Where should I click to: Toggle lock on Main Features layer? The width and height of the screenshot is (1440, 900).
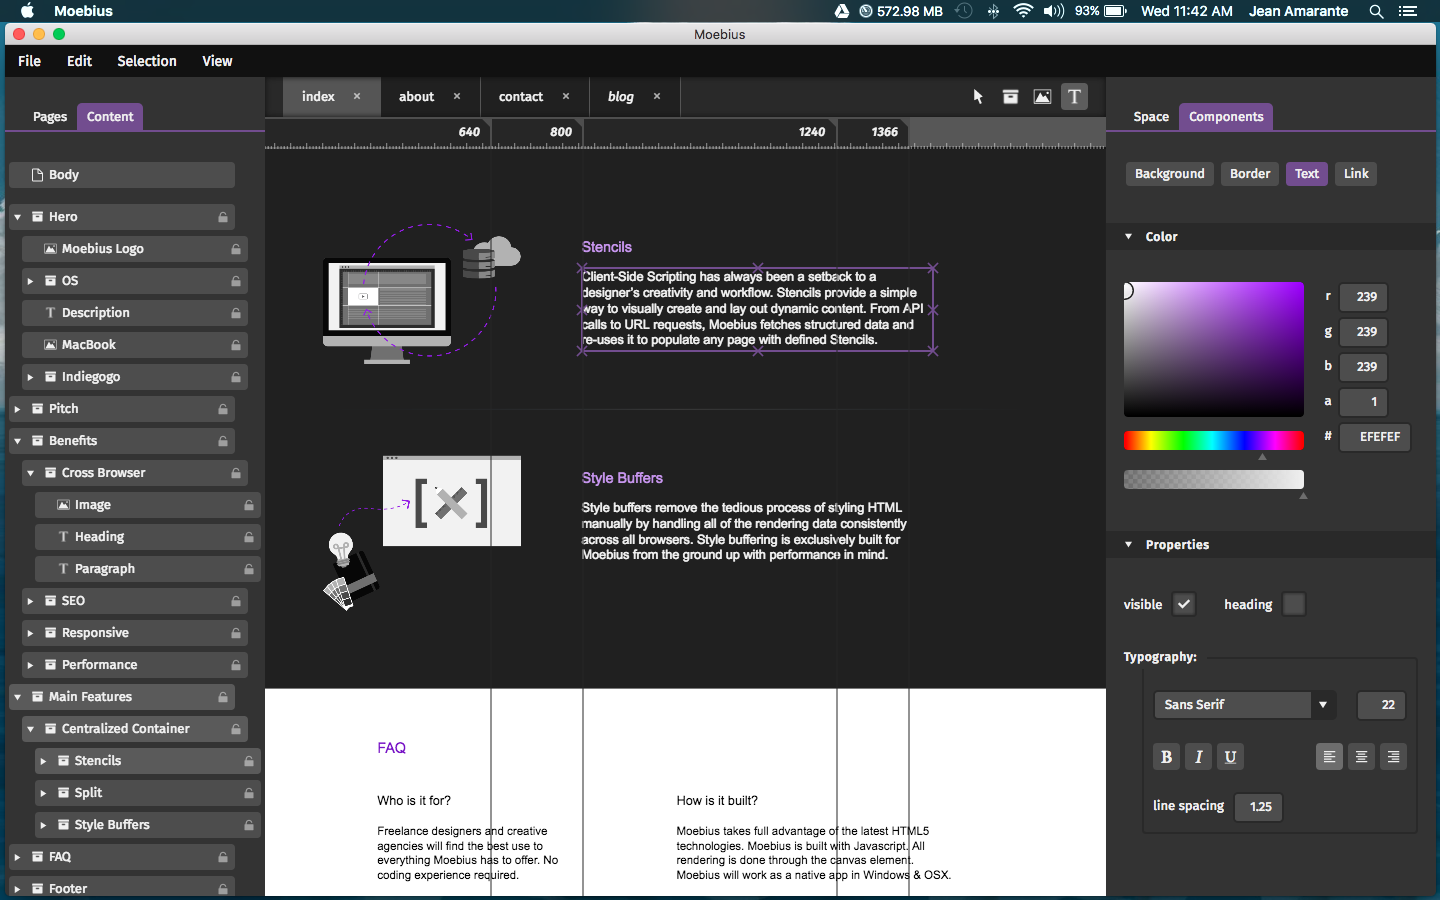click(223, 697)
